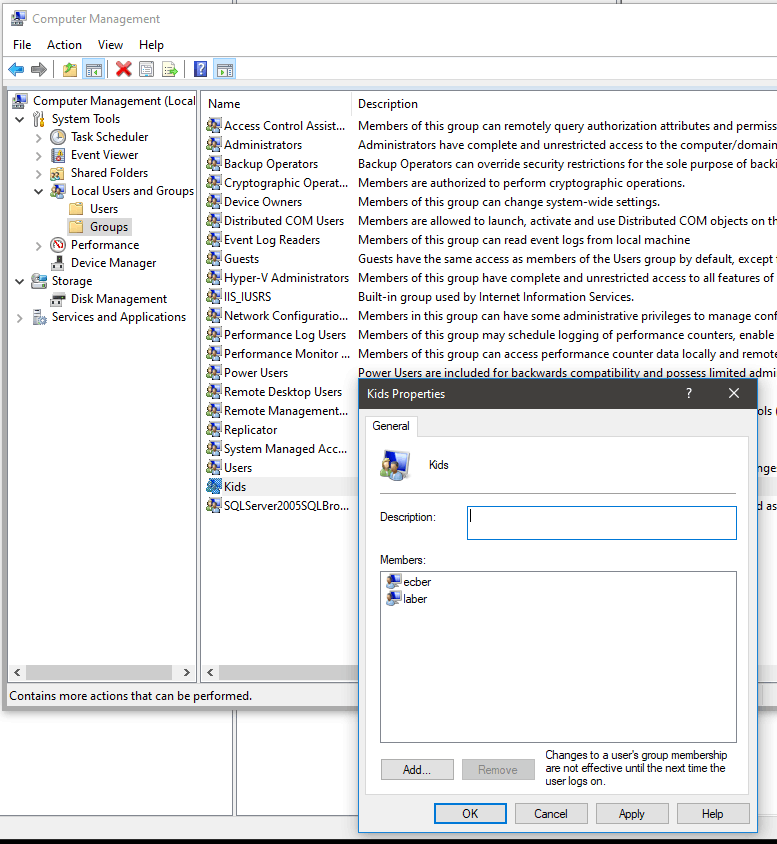The width and height of the screenshot is (777, 844).
Task: Collapse the System Tools node
Action: click(20, 119)
